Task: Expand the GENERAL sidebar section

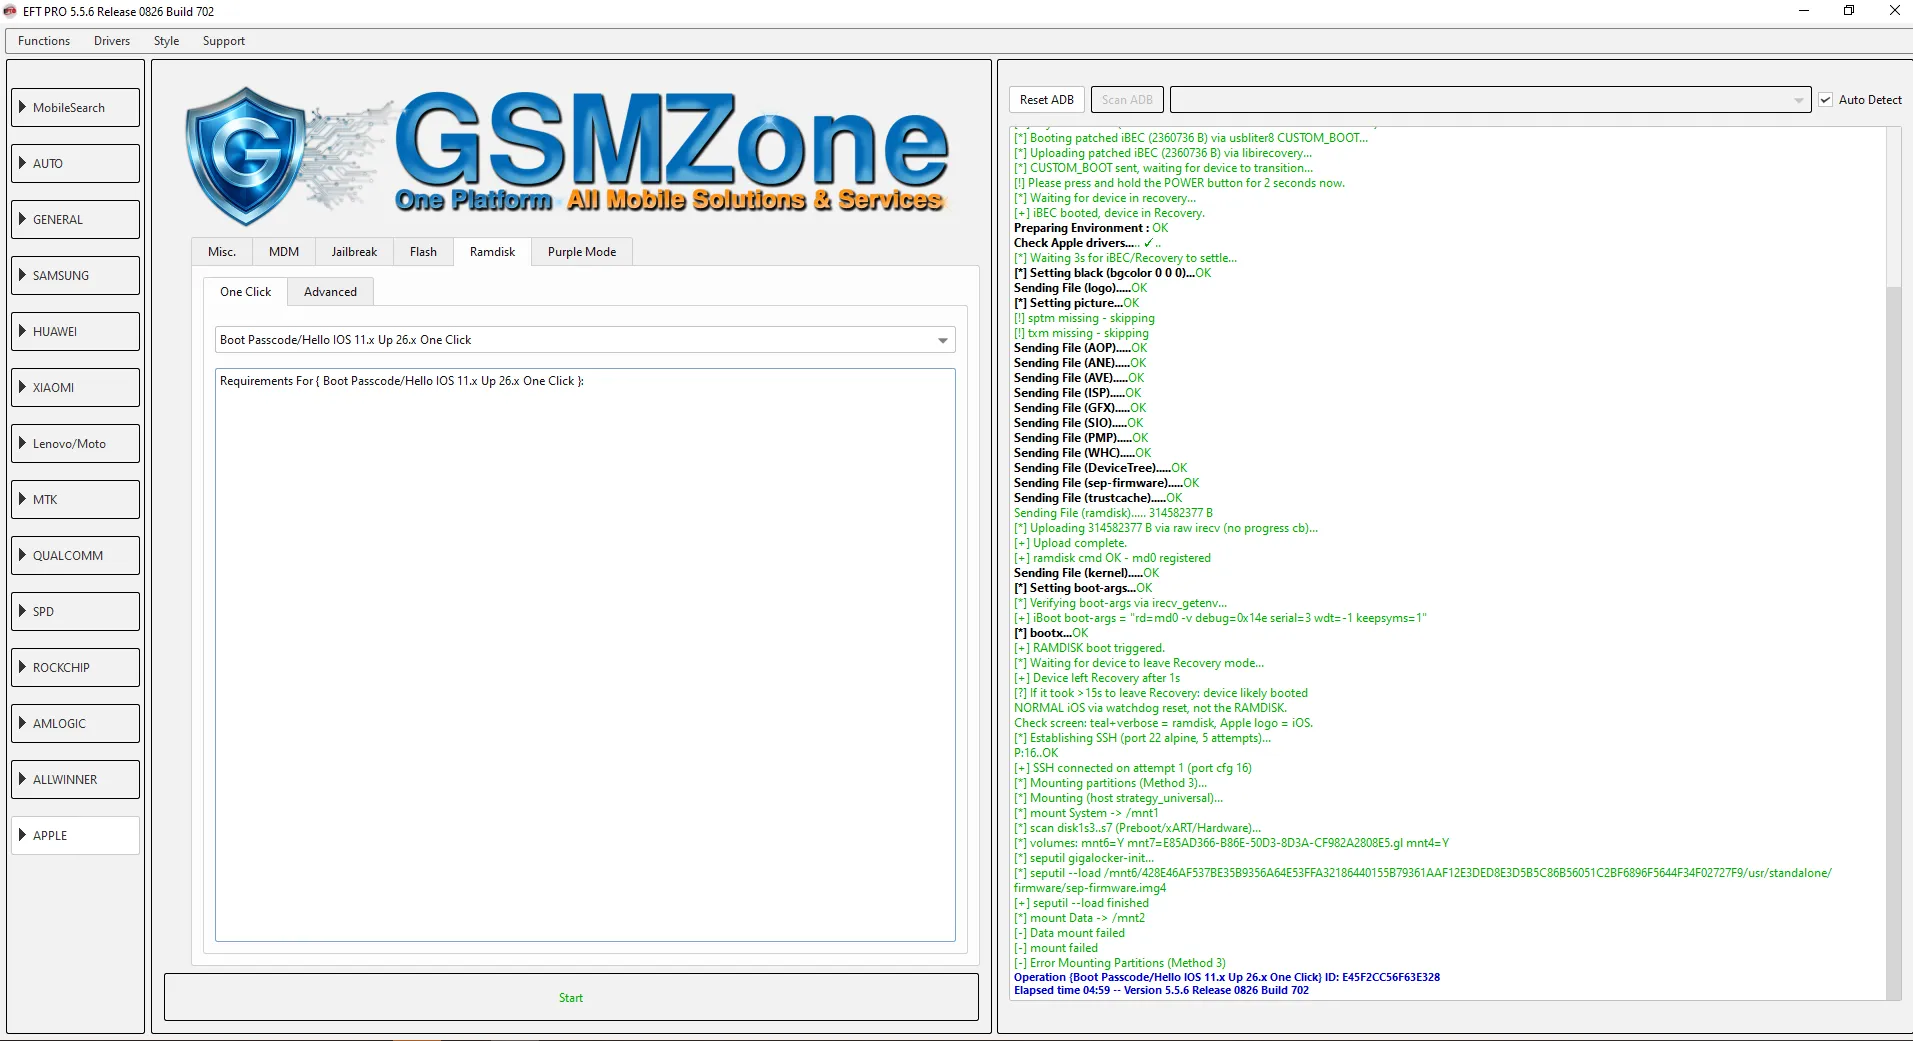Action: 76,220
